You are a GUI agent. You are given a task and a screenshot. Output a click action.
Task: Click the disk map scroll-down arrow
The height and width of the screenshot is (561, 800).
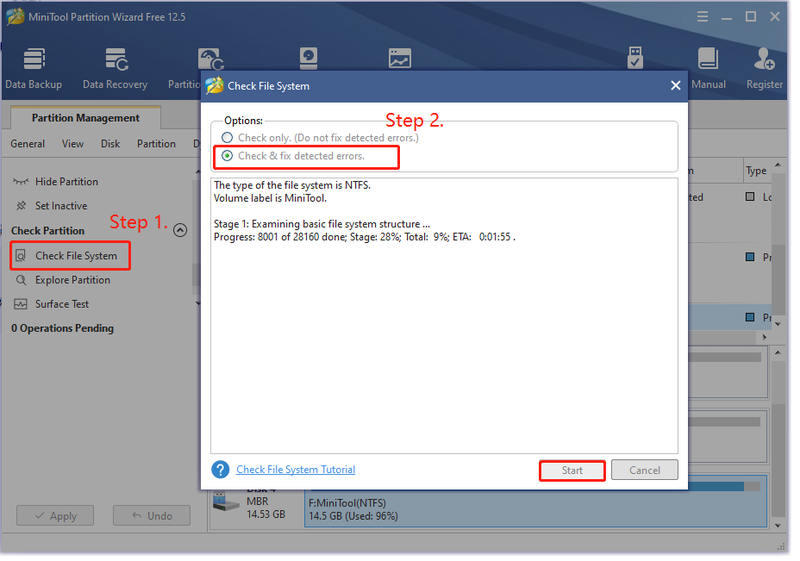point(778,526)
